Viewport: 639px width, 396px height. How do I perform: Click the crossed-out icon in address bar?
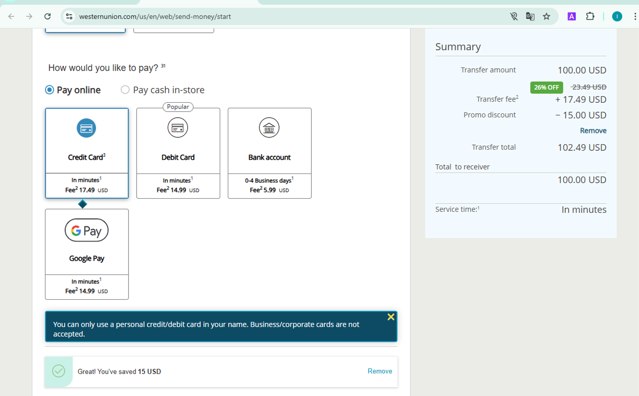click(514, 16)
